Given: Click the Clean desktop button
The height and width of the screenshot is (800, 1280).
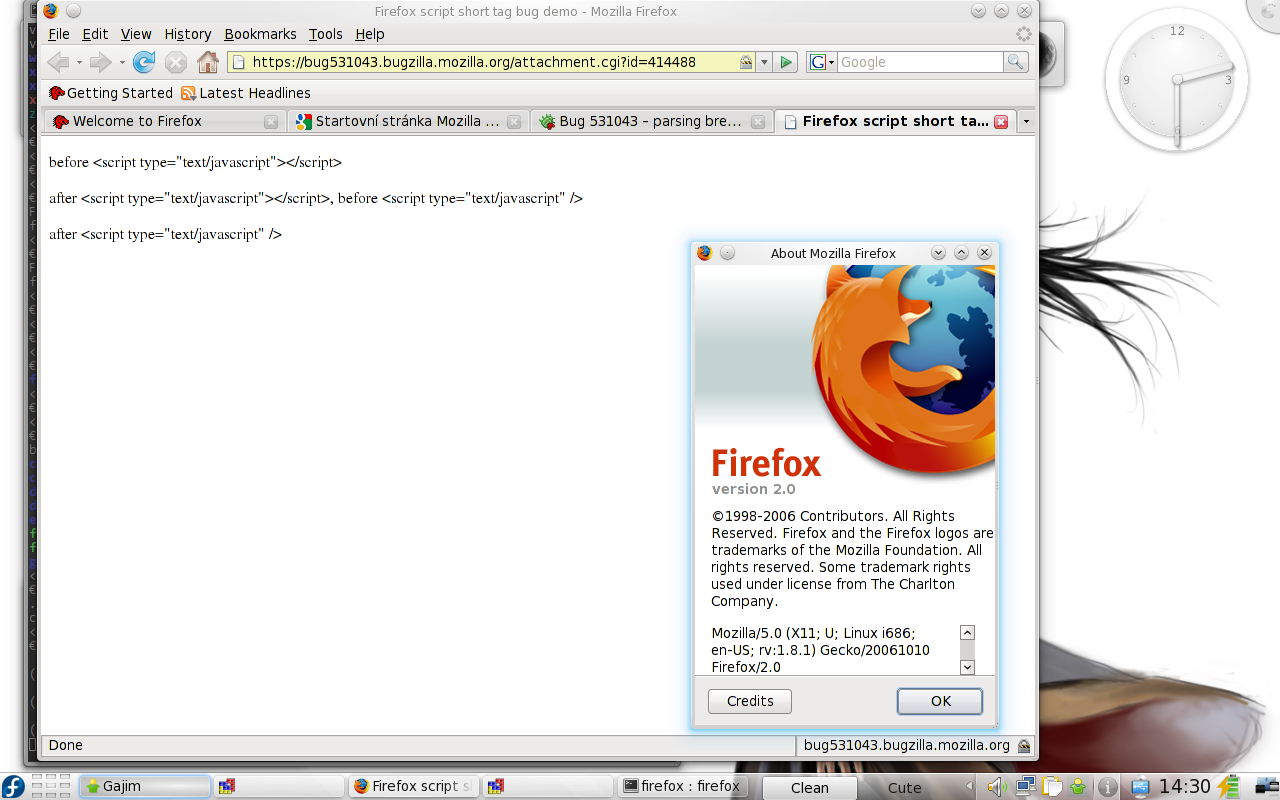Looking at the screenshot, I should (809, 788).
